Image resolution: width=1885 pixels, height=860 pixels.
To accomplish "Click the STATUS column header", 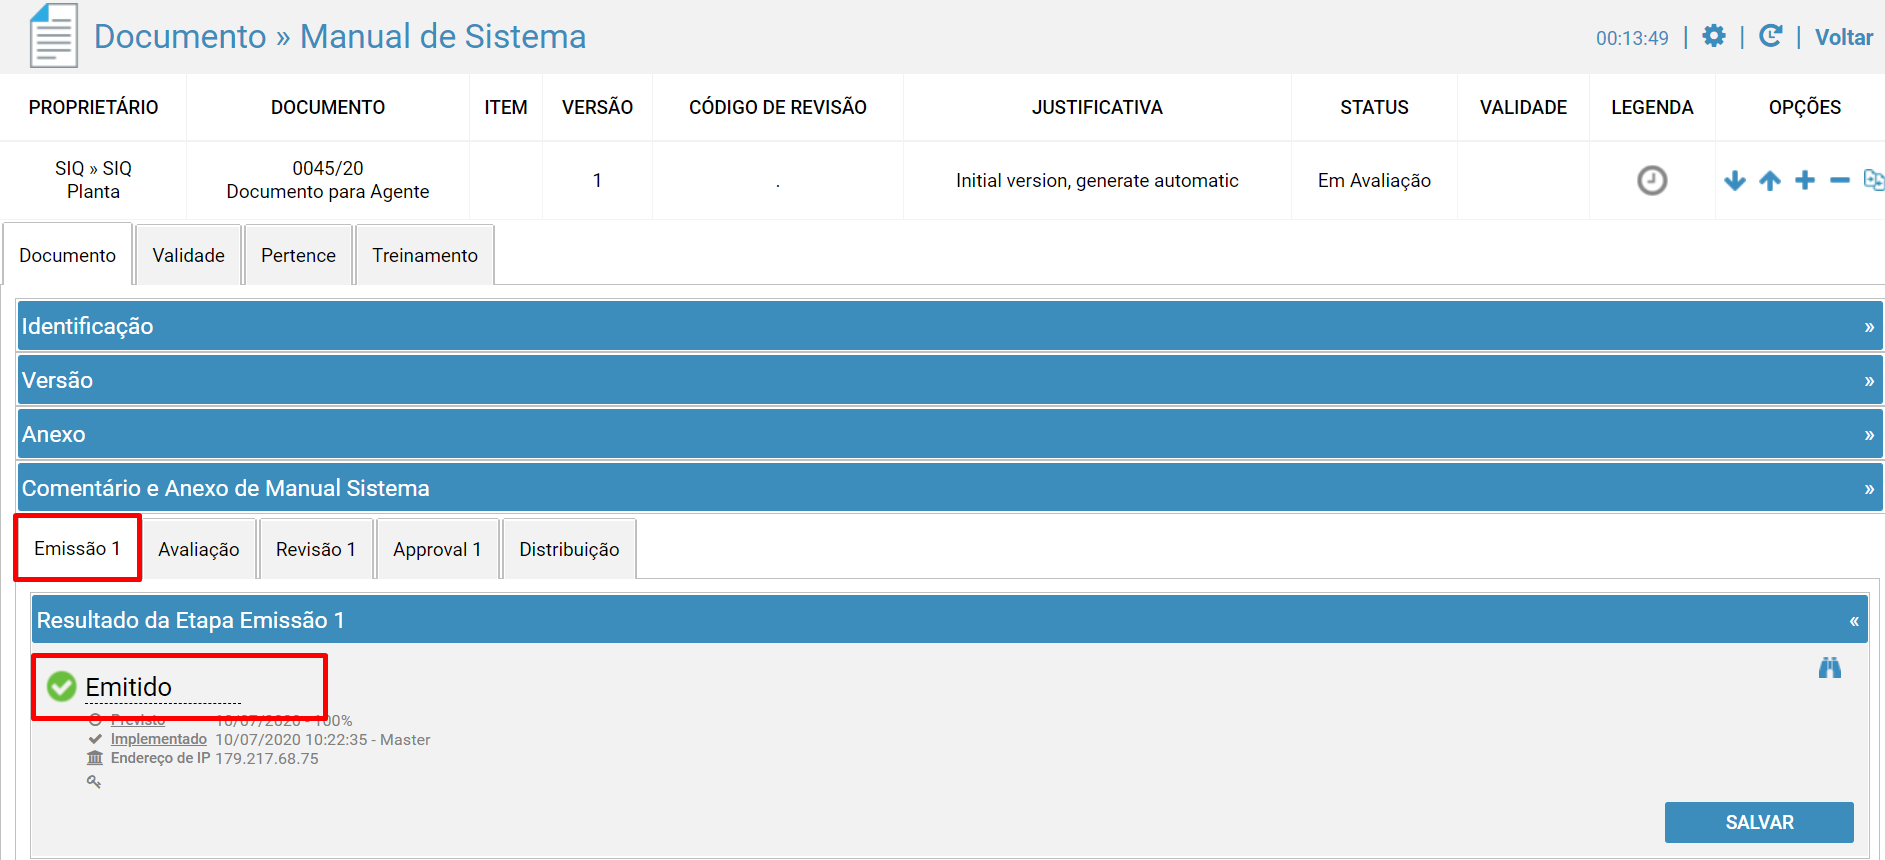I will (x=1374, y=107).
